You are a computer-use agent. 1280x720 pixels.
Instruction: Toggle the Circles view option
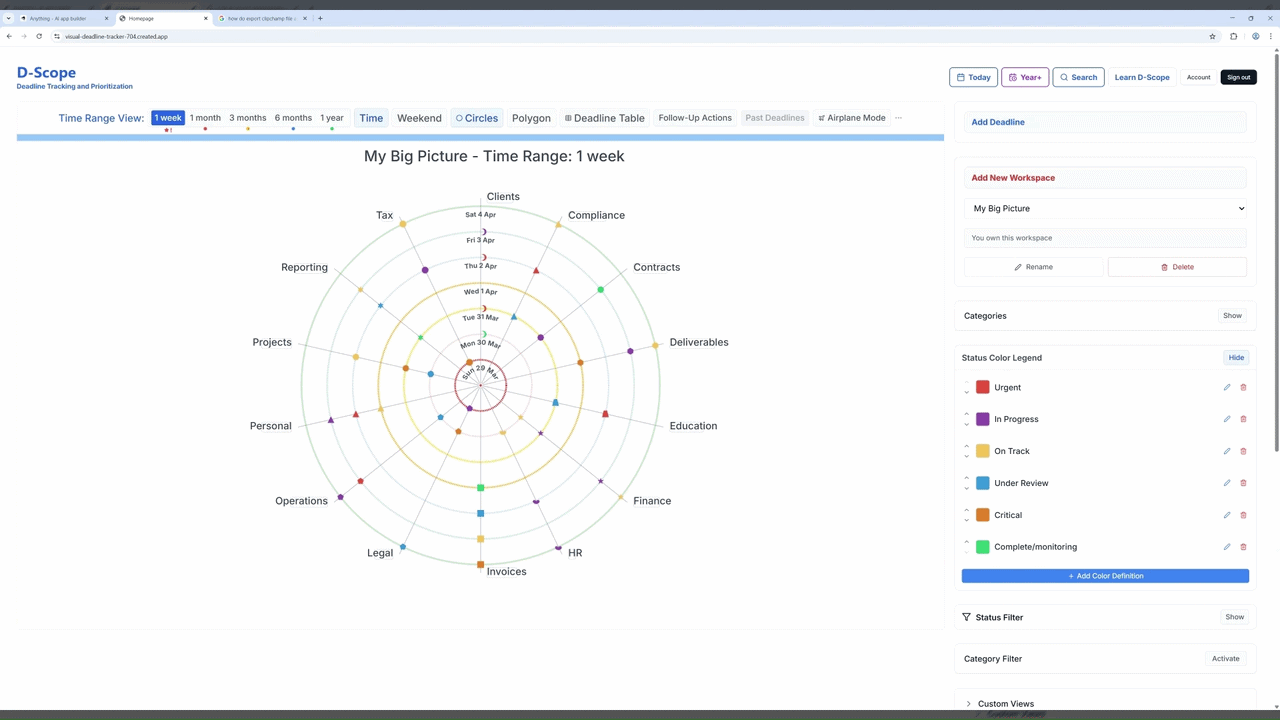(476, 118)
